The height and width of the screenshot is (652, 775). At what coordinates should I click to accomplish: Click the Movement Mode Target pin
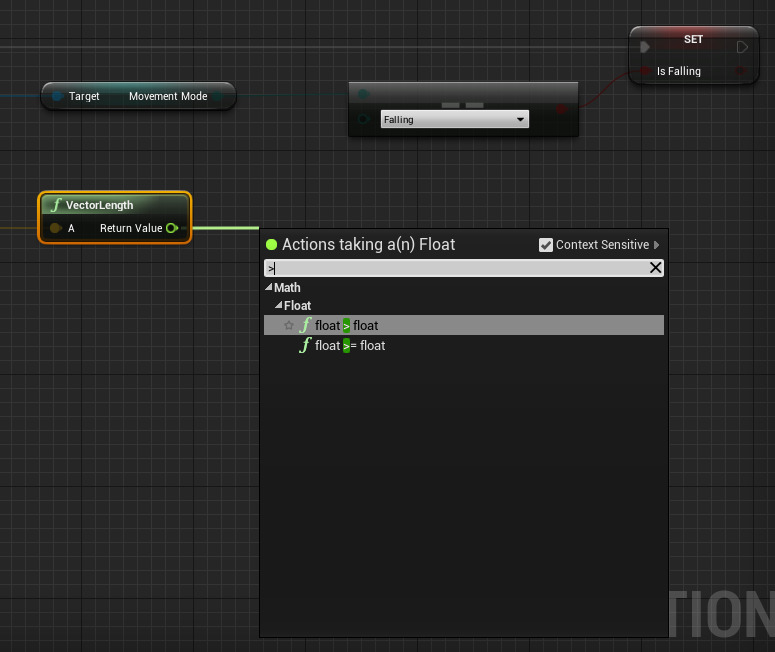coord(57,96)
